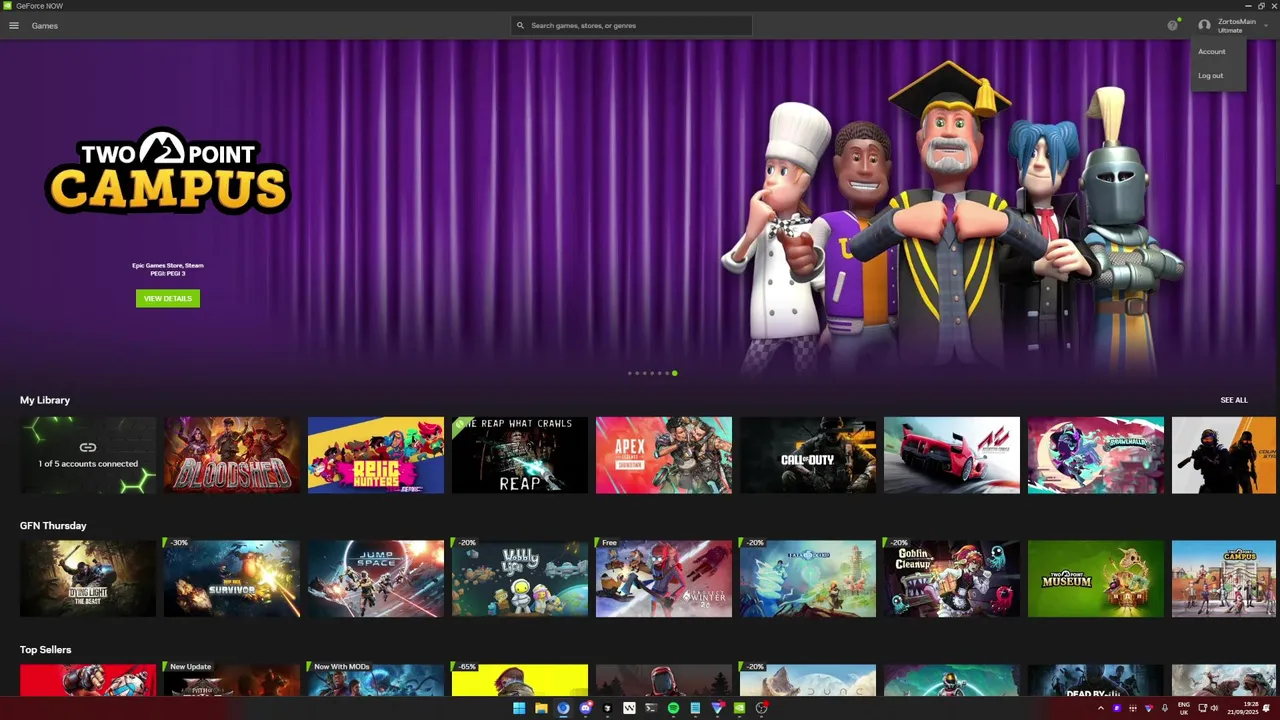This screenshot has height=720, width=1280.
Task: Click the My Library heading
Action: click(x=45, y=400)
